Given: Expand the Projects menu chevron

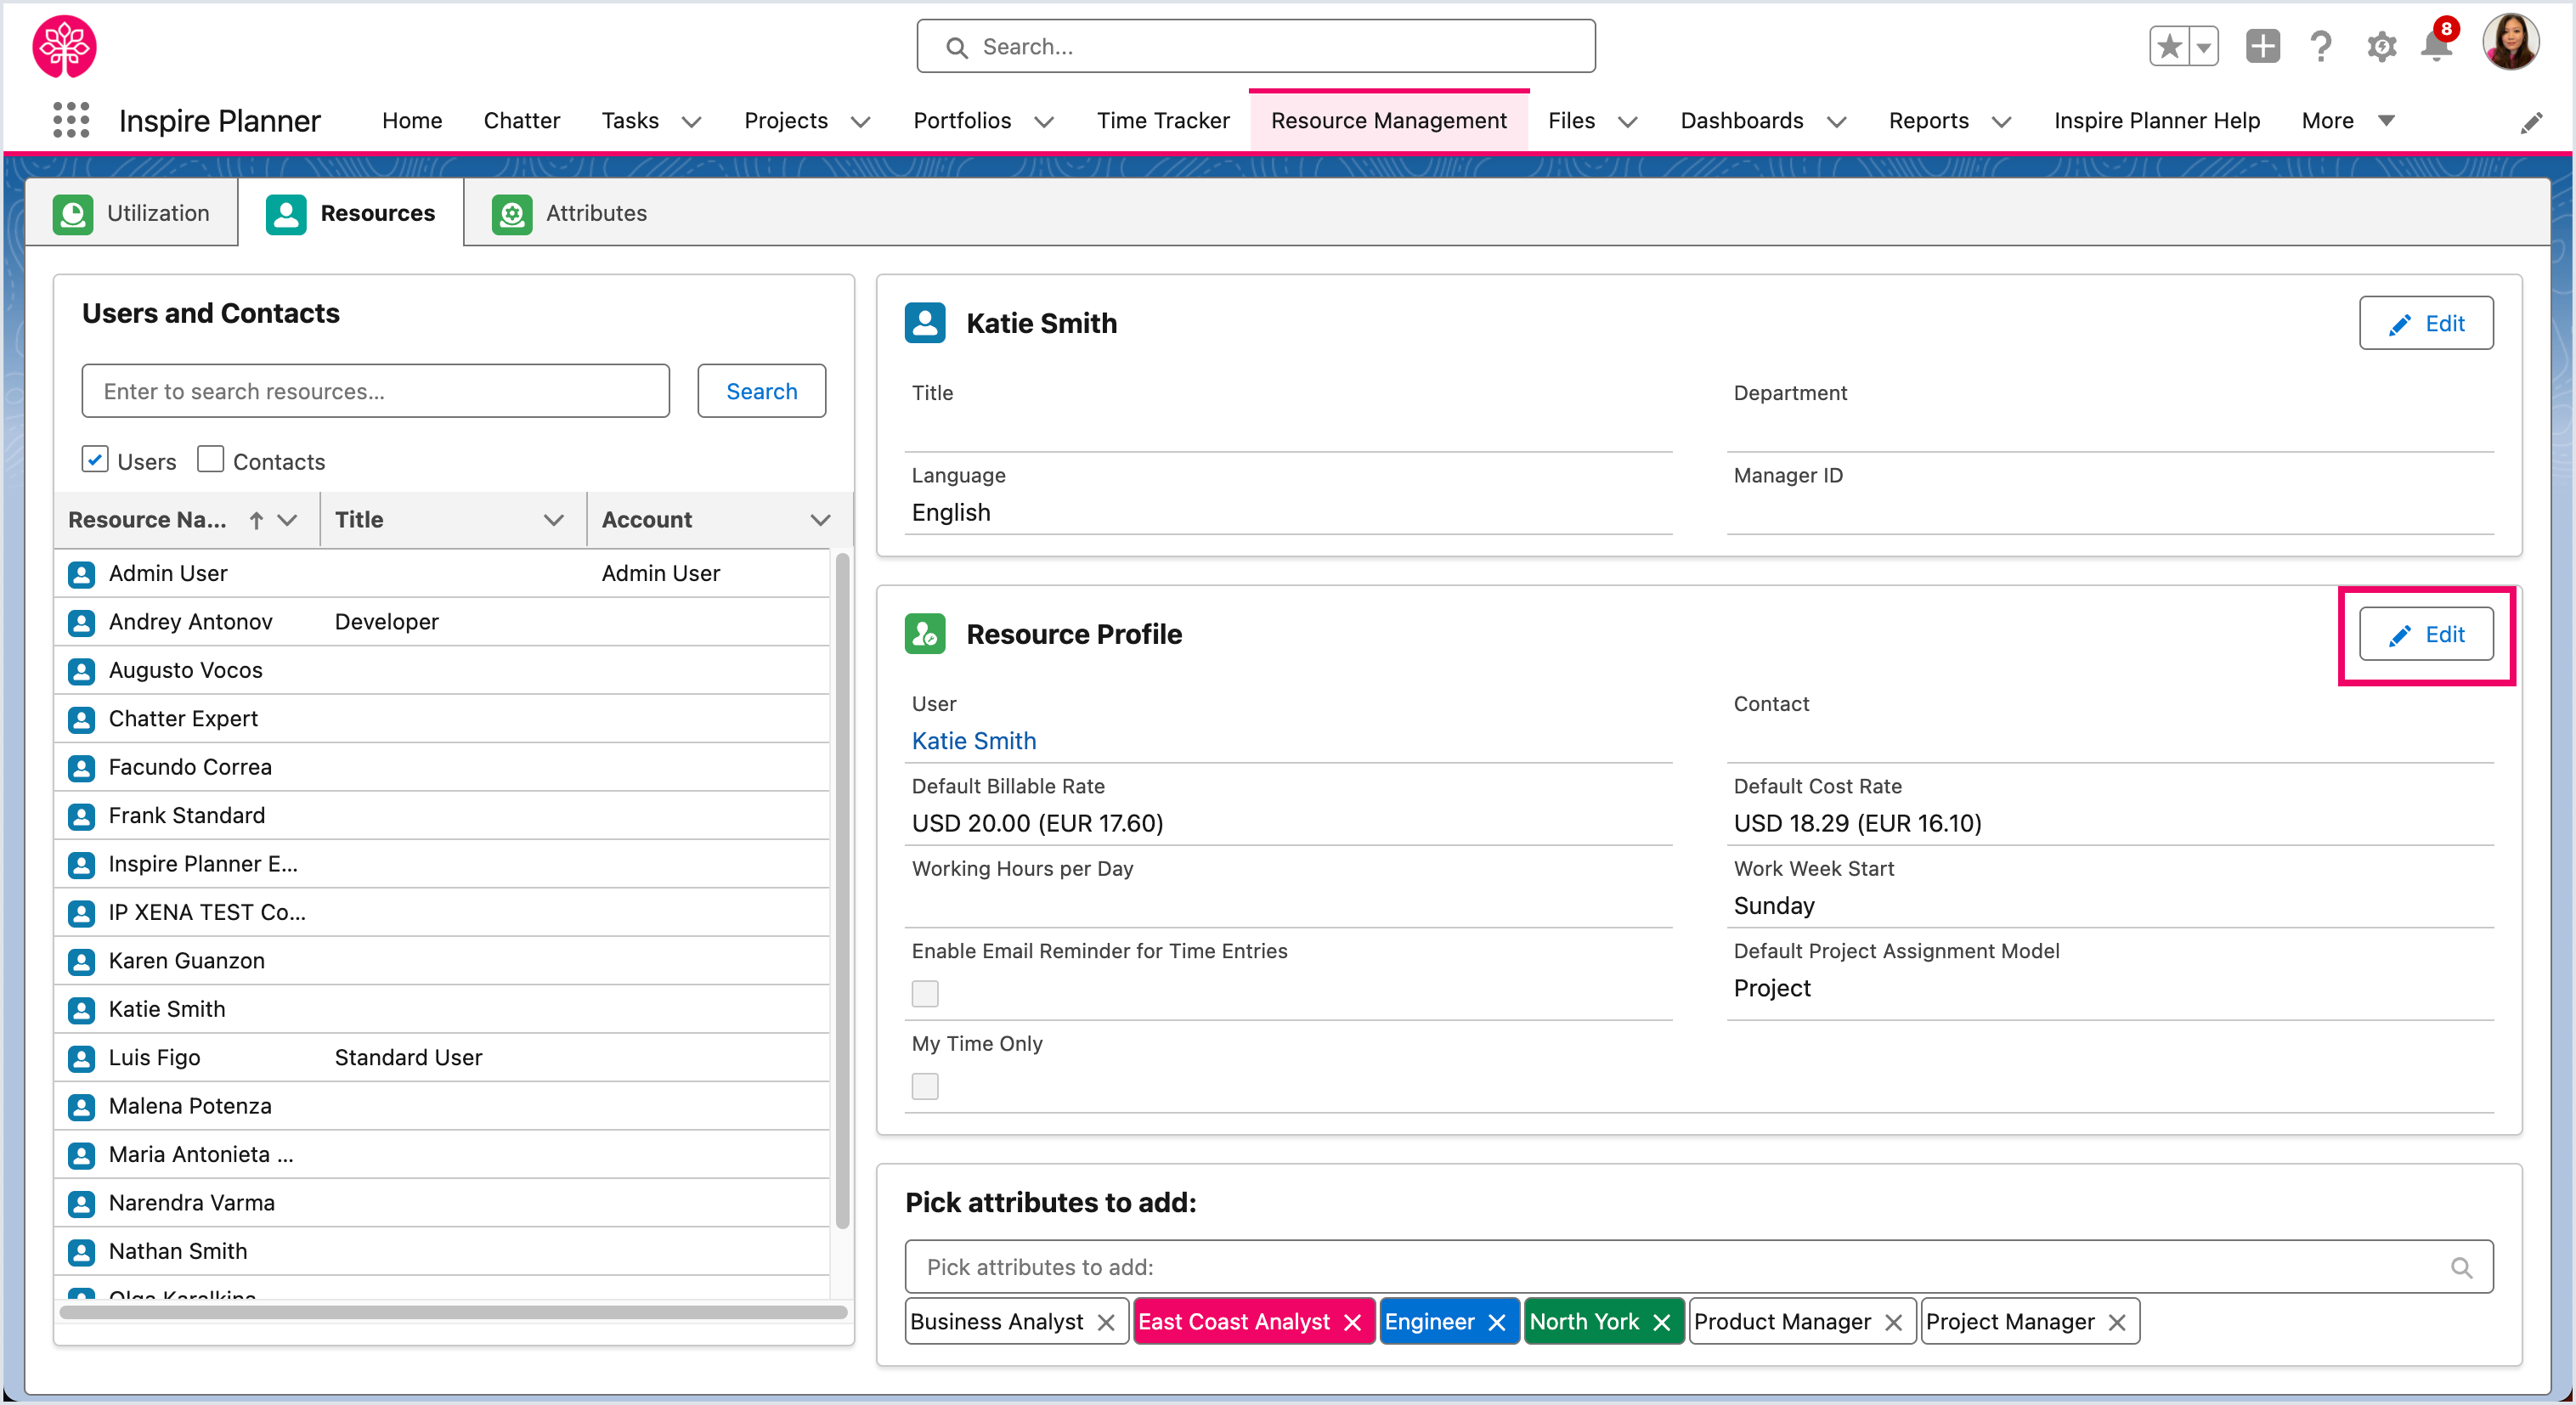Looking at the screenshot, I should point(860,122).
